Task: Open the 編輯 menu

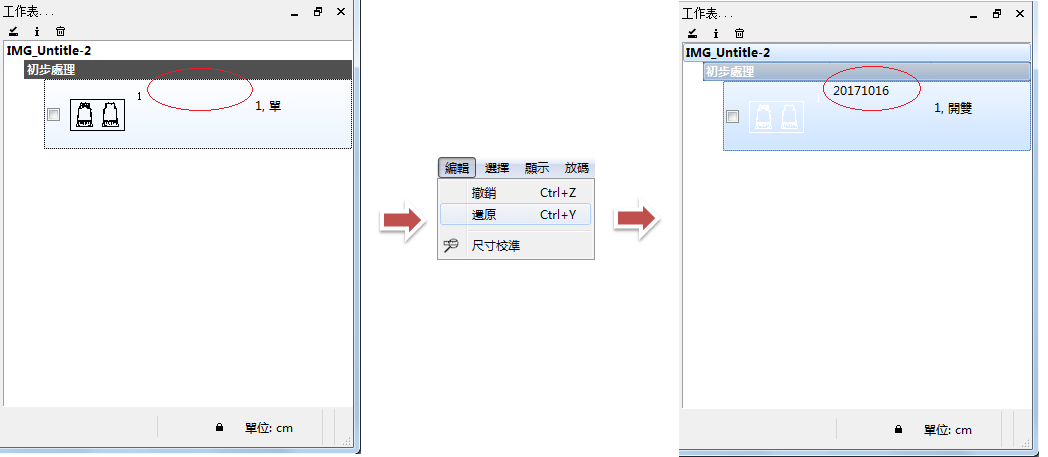Action: click(456, 168)
